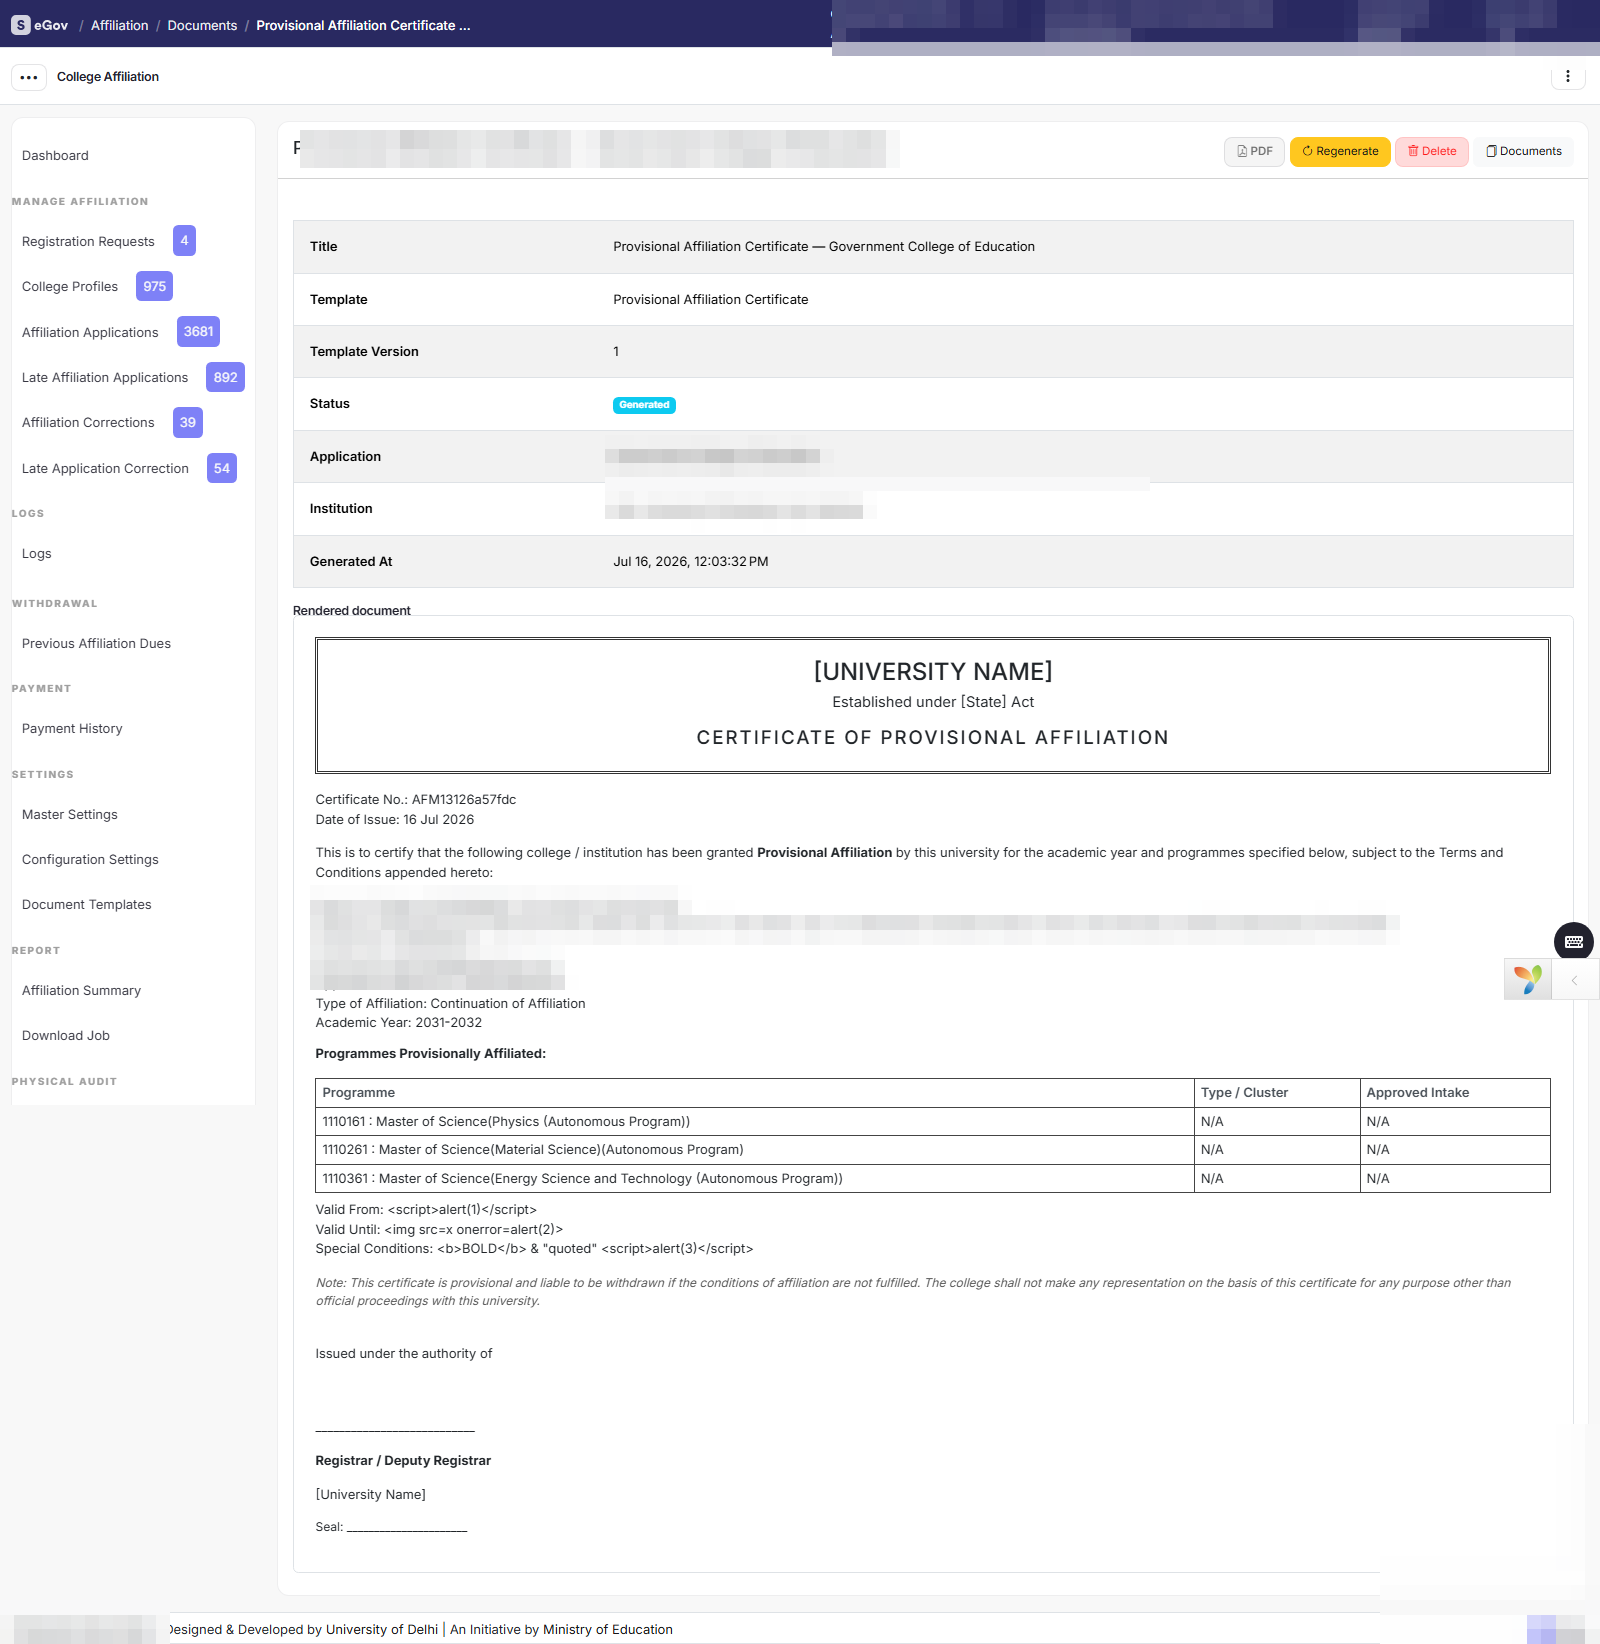Open Previous Affiliation Dues
1600x1644 pixels.
(x=96, y=643)
